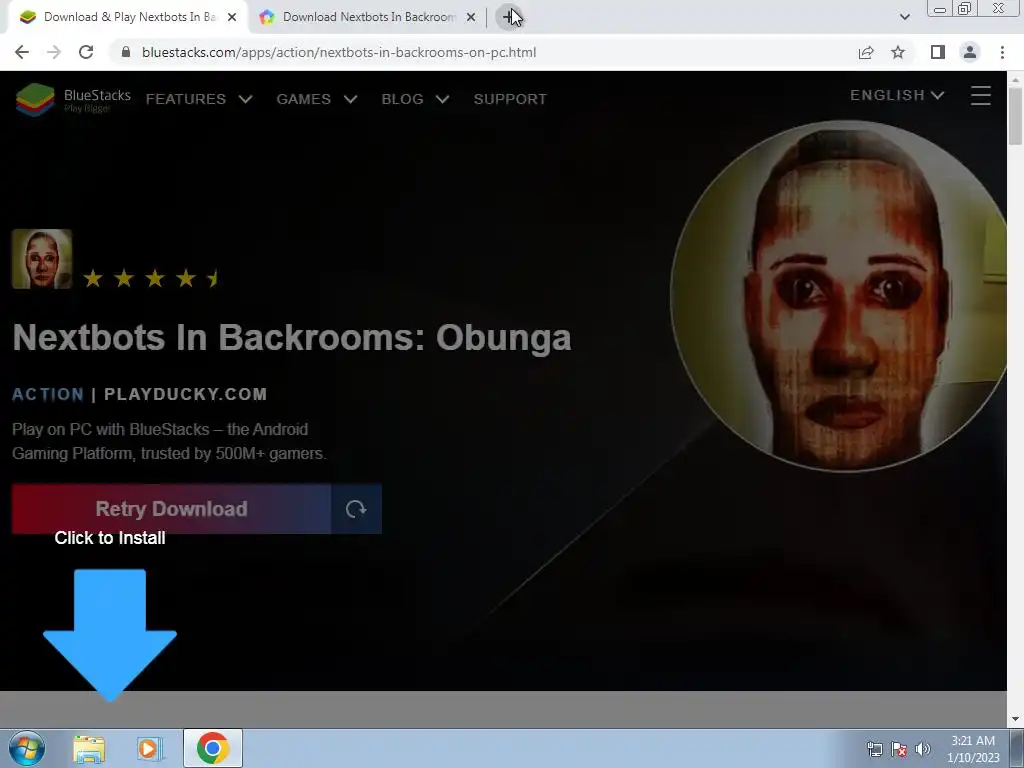Screen dimensions: 1024x768
Task: Bookmark this page with star icon
Action: tap(898, 52)
